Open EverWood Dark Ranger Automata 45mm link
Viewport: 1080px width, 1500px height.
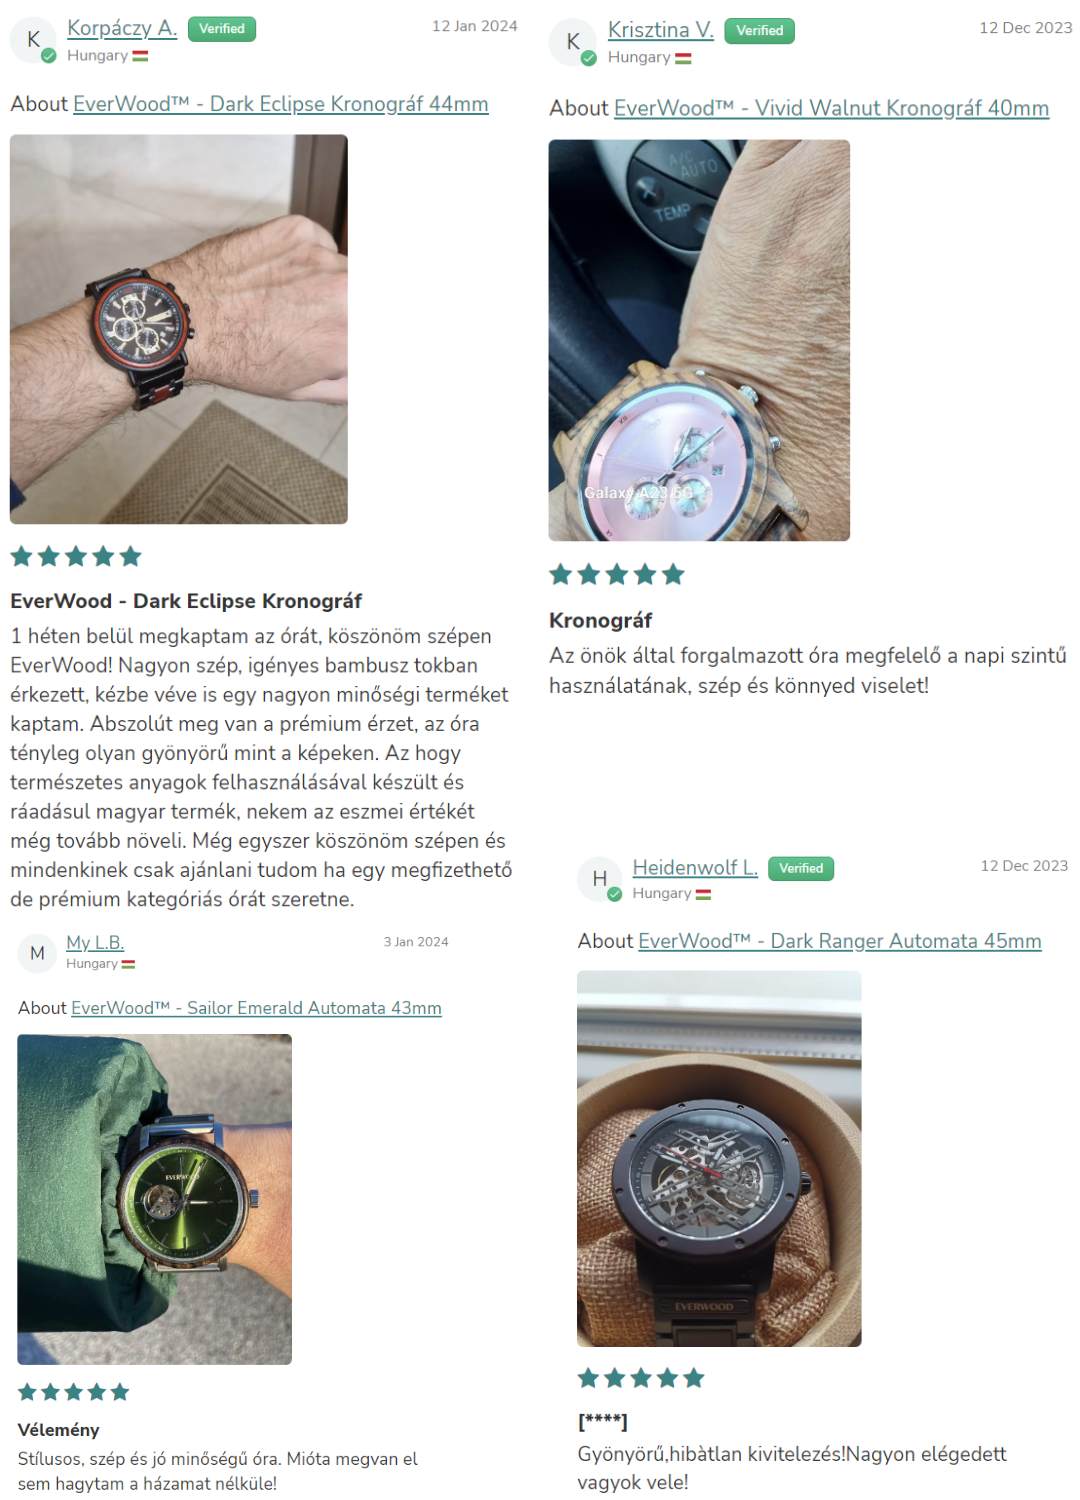pyautogui.click(x=840, y=941)
